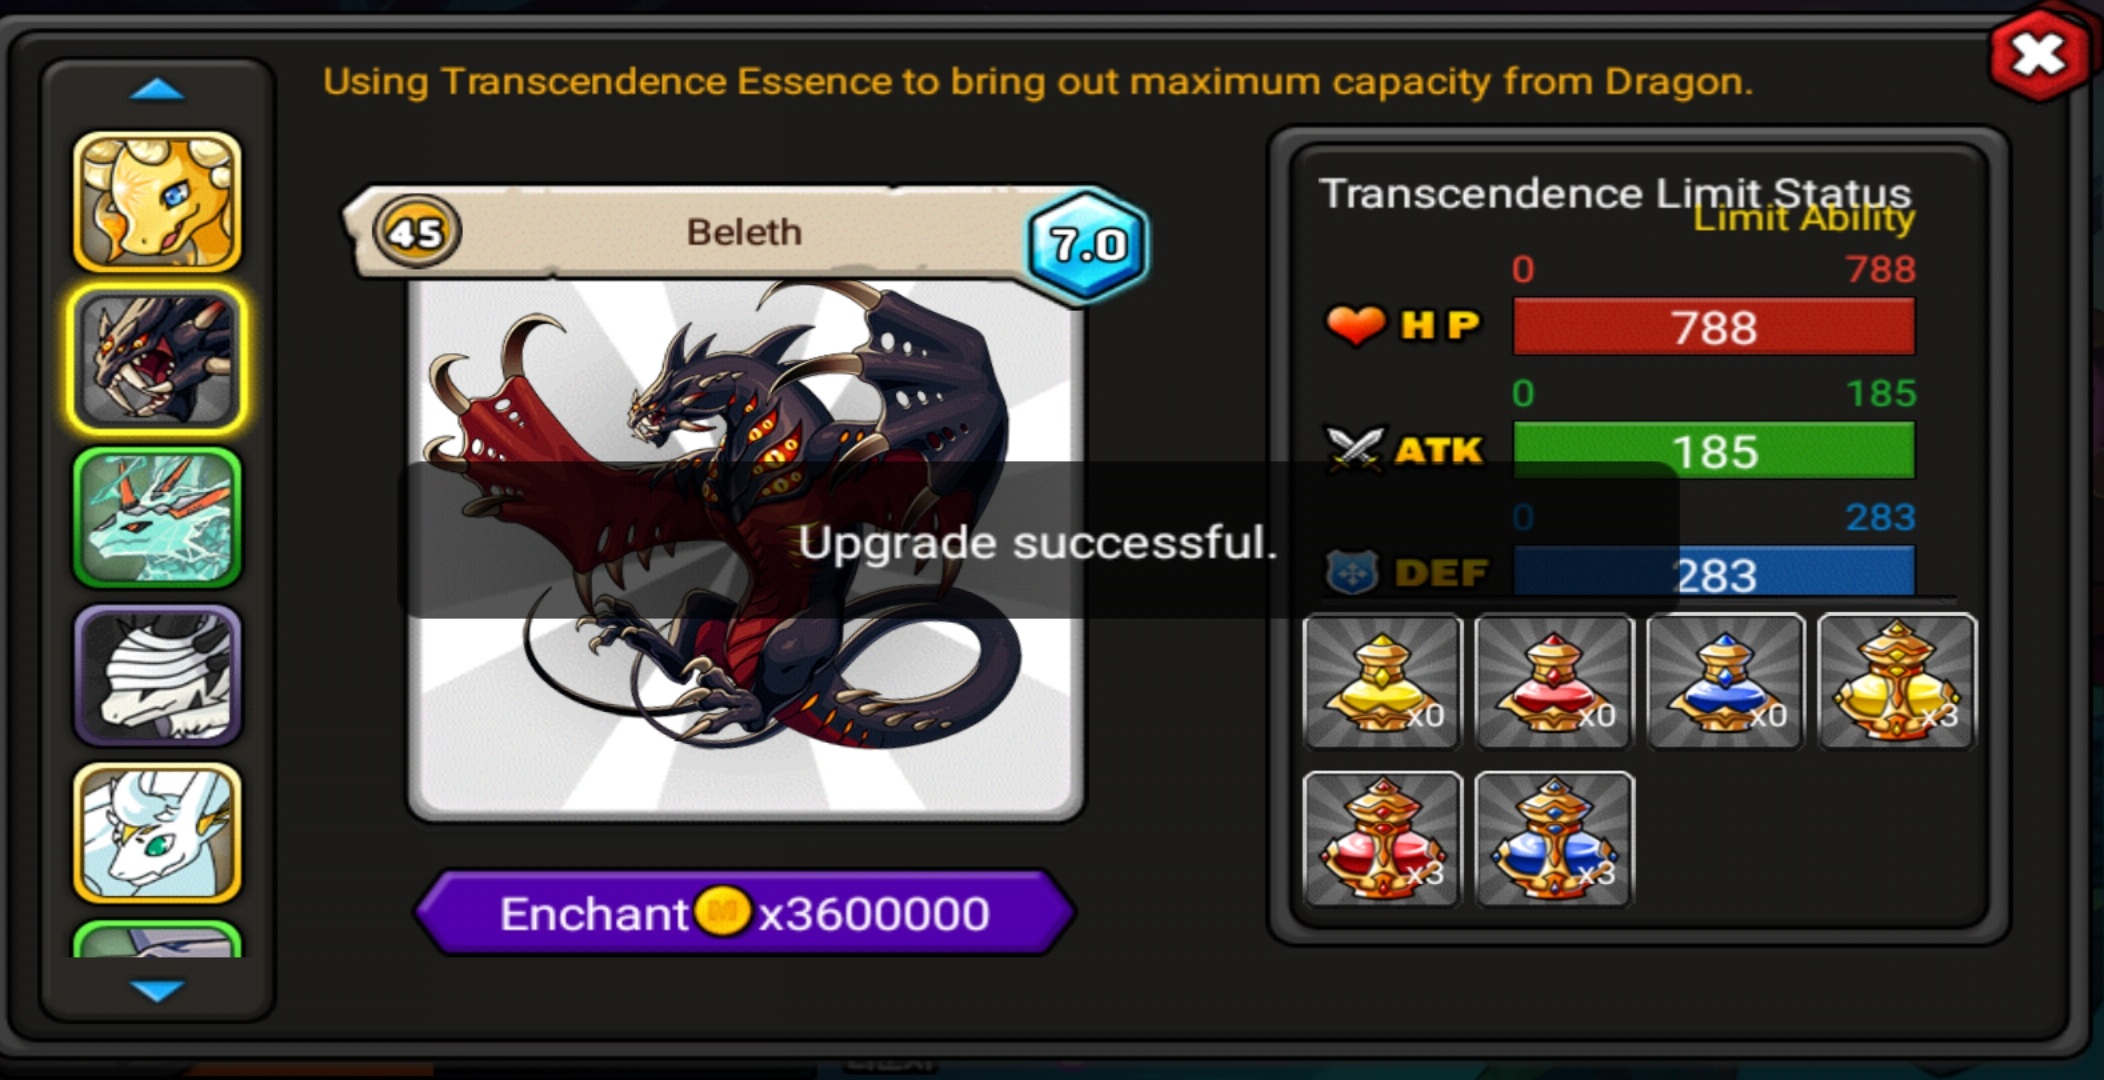
Task: Select the small red essence potion
Action: tap(1554, 681)
